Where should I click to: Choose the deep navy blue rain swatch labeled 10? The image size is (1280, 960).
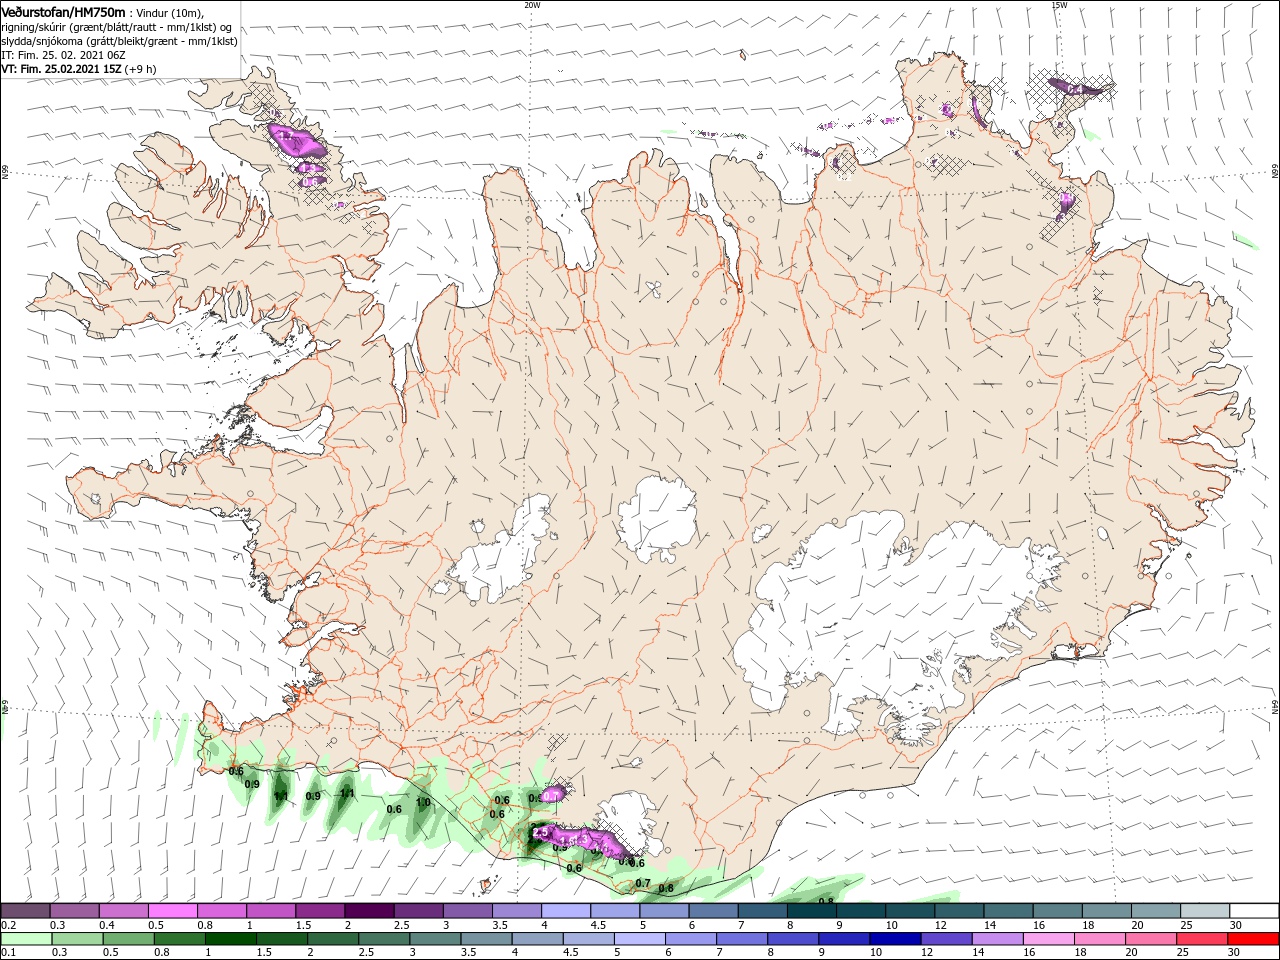[895, 938]
